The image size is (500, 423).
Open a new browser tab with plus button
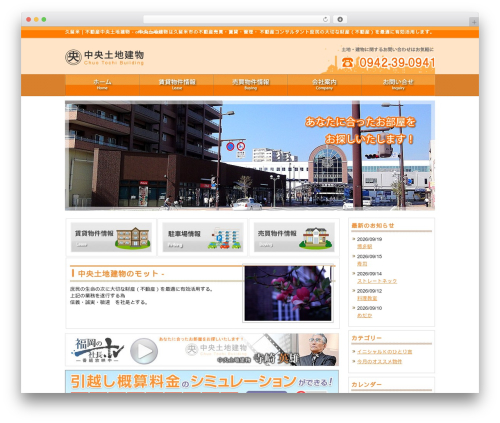point(474,22)
